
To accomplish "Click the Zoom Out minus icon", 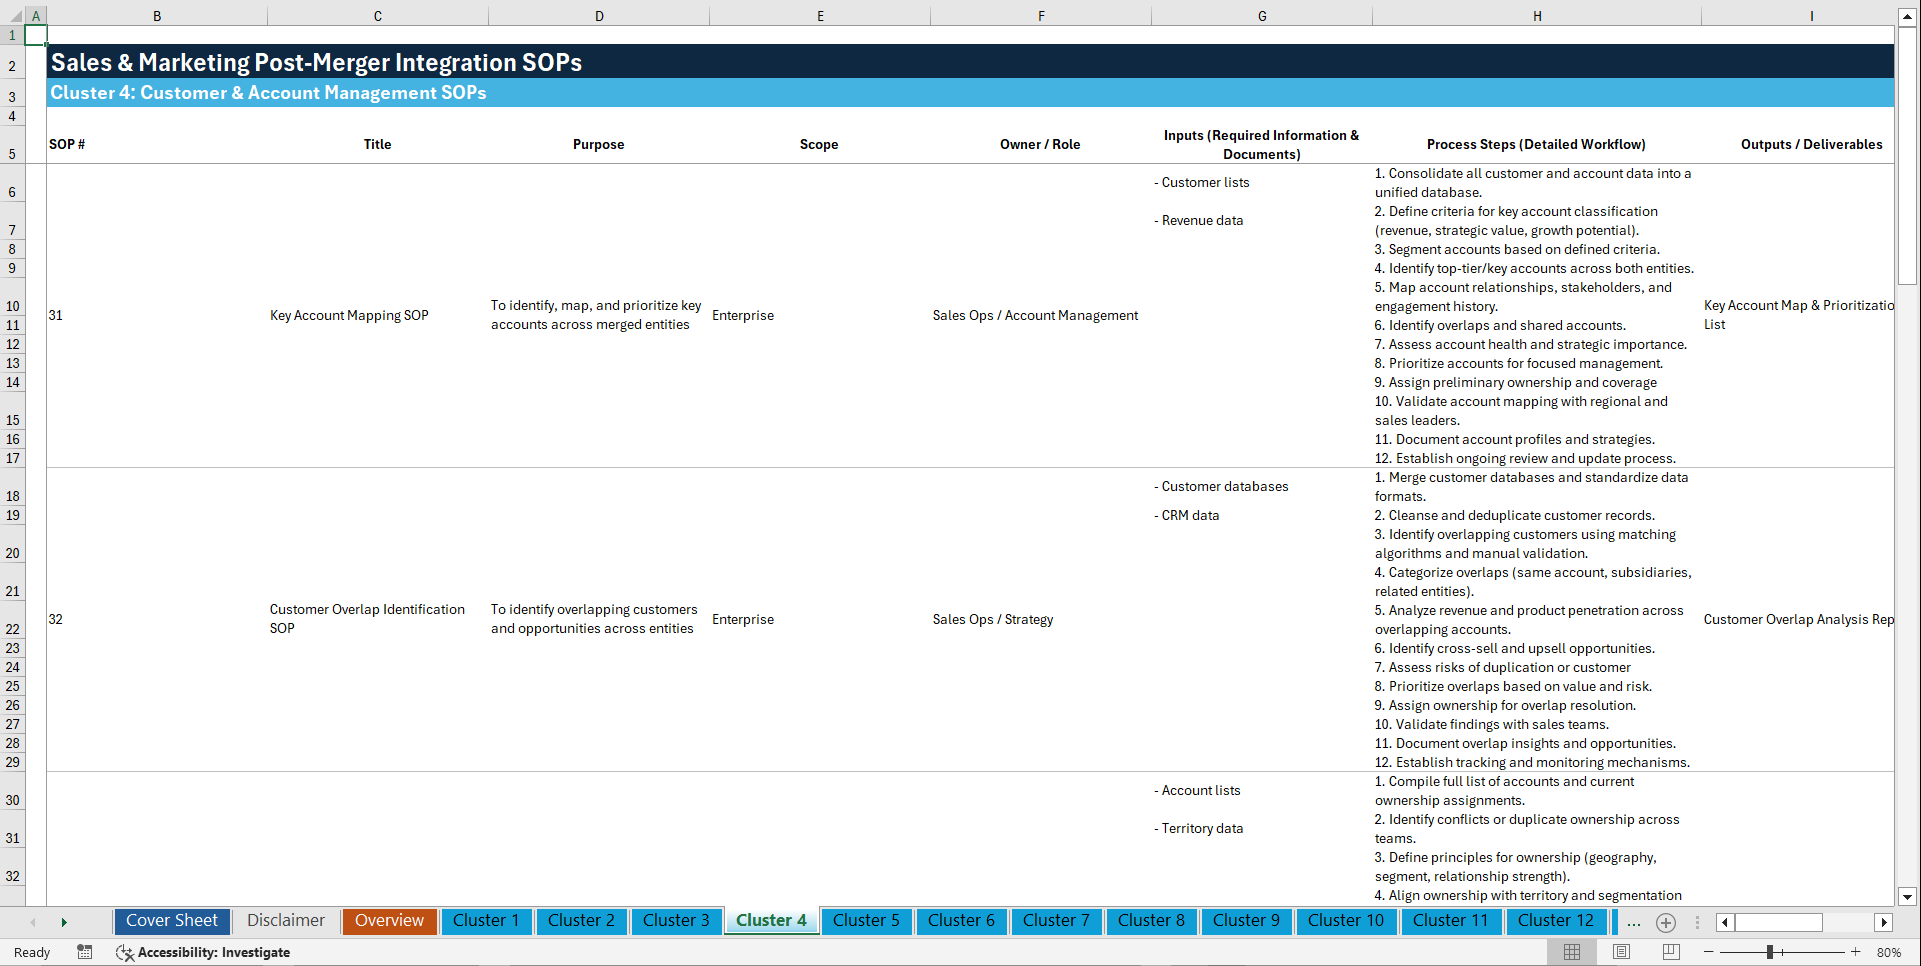I will click(x=1710, y=952).
